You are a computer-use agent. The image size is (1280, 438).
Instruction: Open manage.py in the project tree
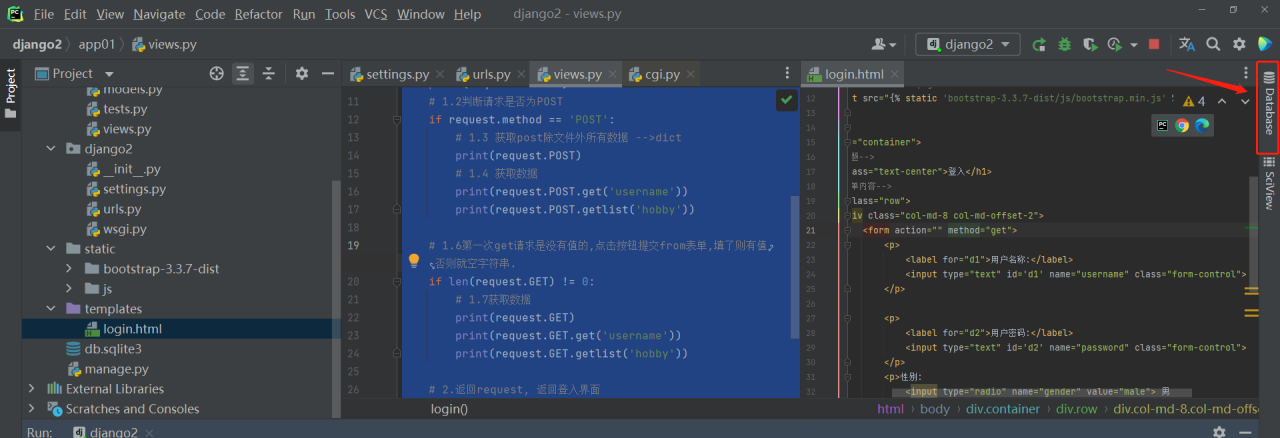(x=116, y=369)
